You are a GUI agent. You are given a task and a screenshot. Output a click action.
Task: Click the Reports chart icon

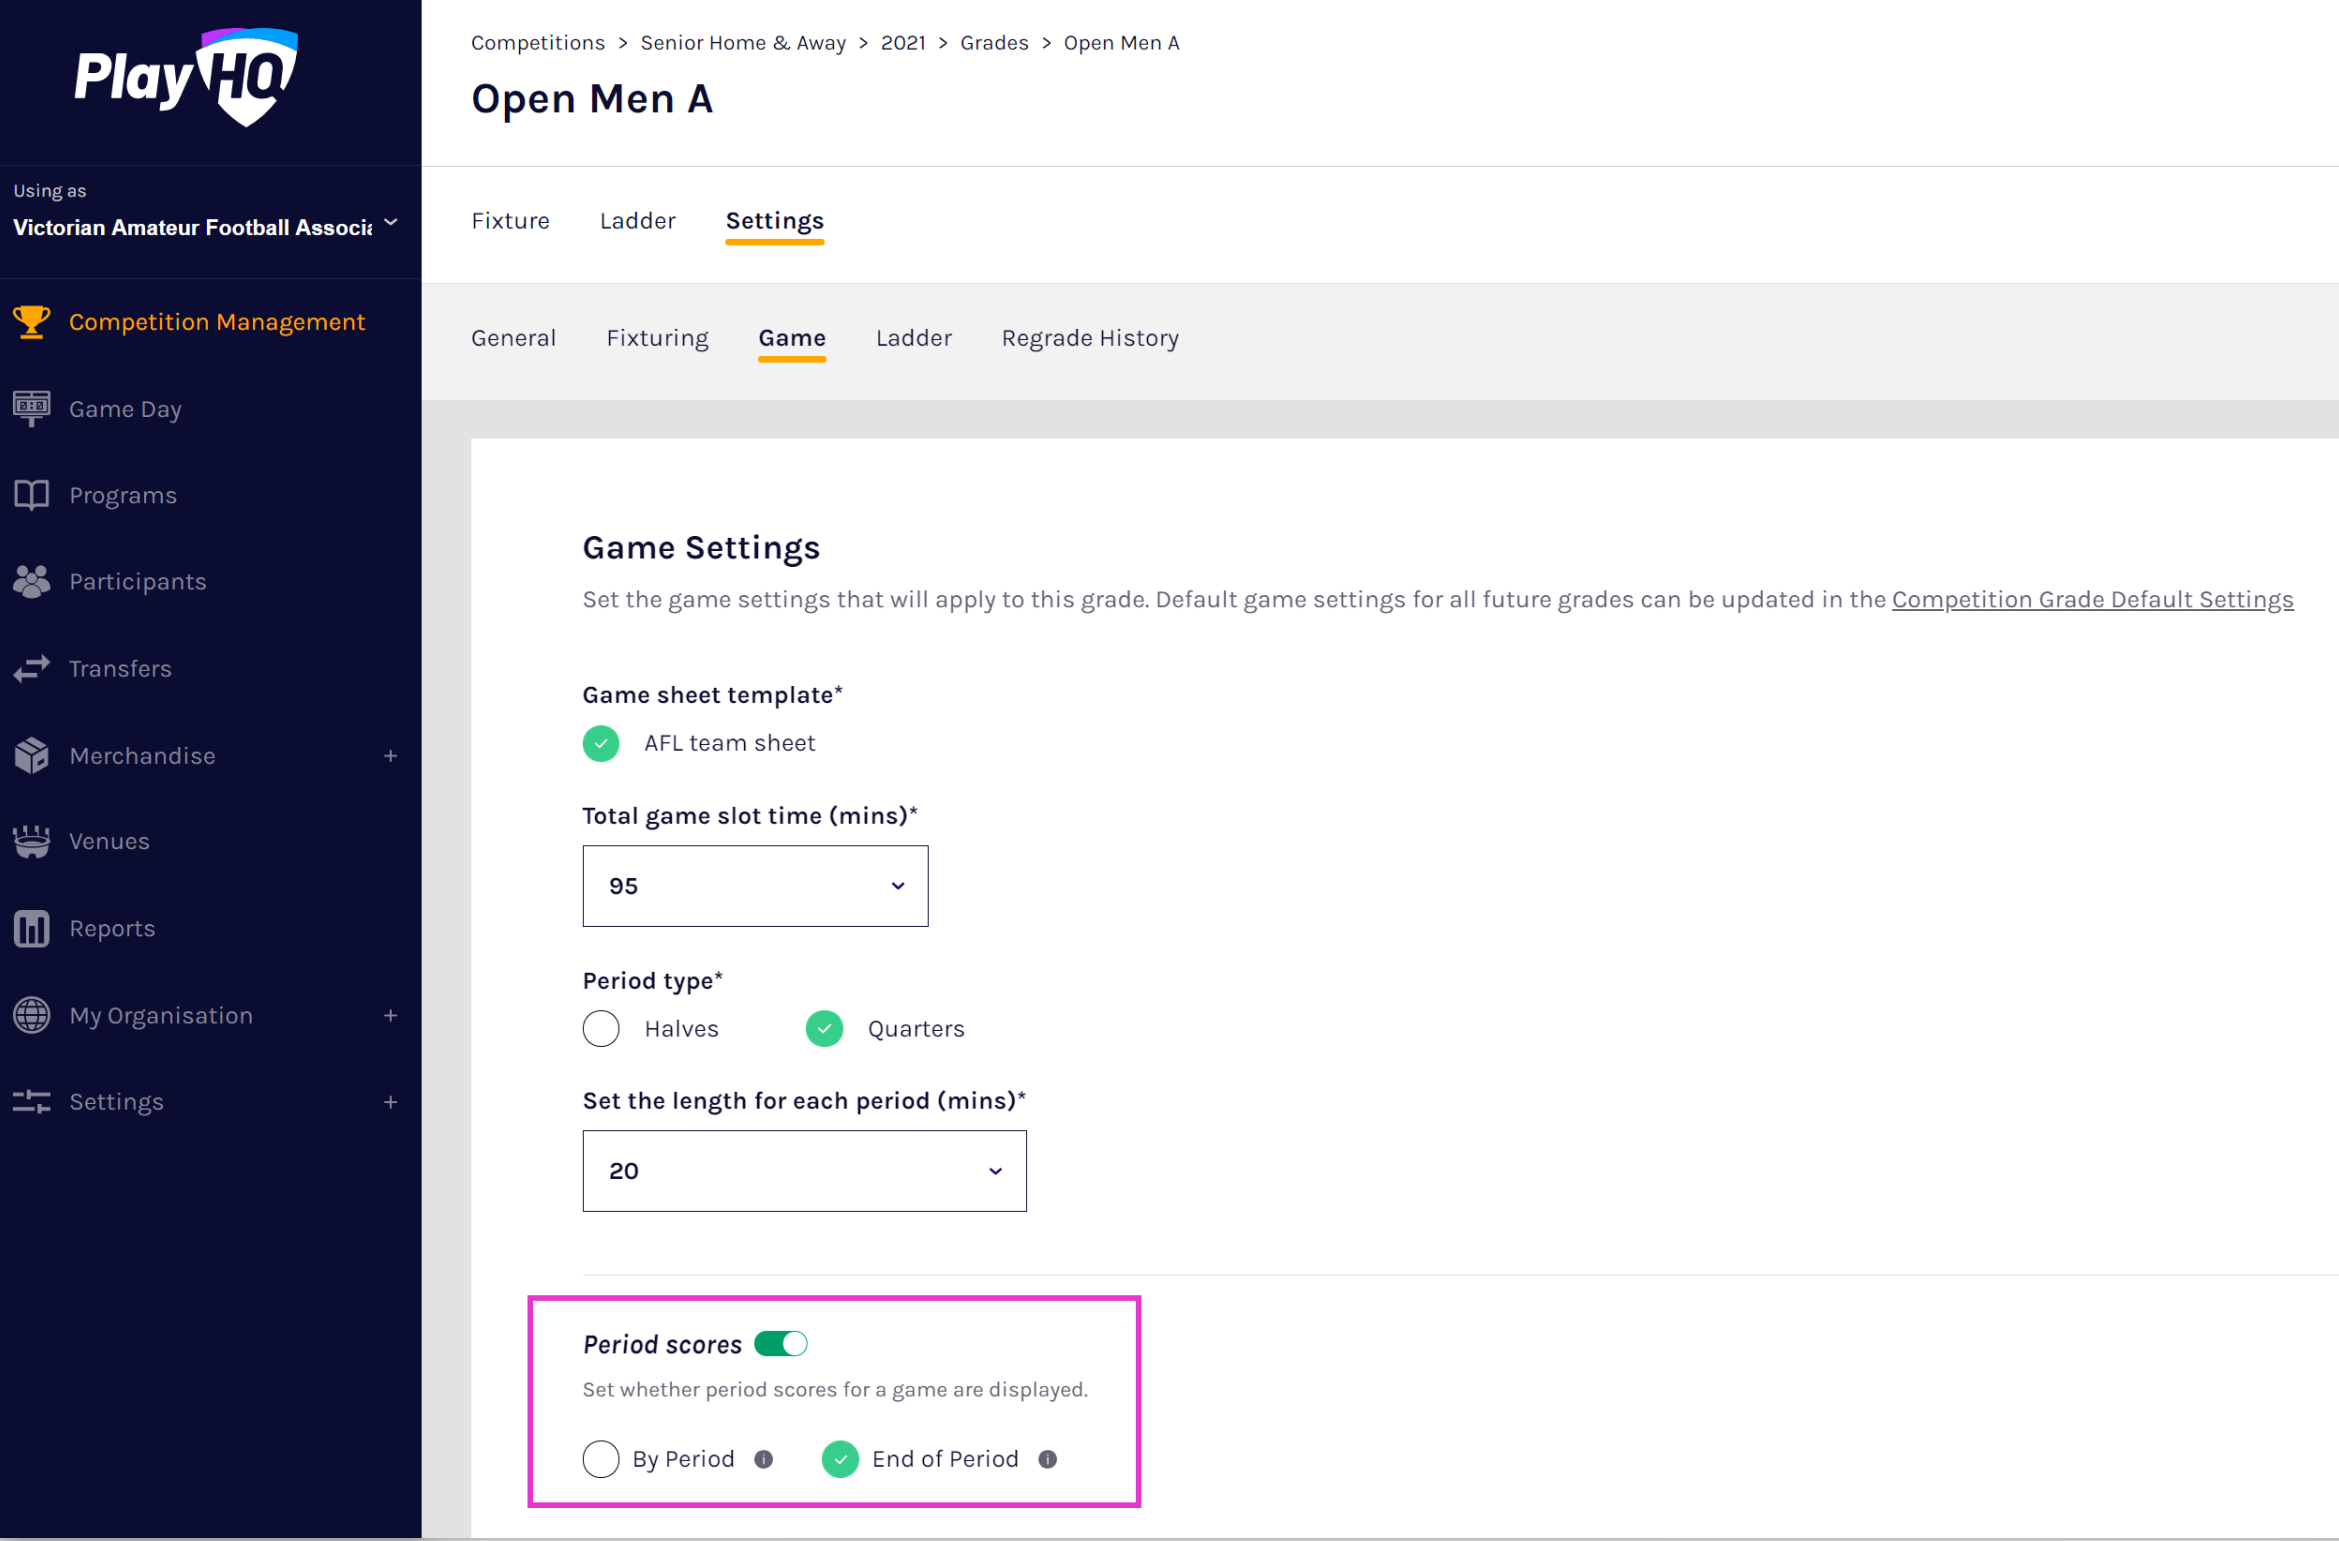31,928
